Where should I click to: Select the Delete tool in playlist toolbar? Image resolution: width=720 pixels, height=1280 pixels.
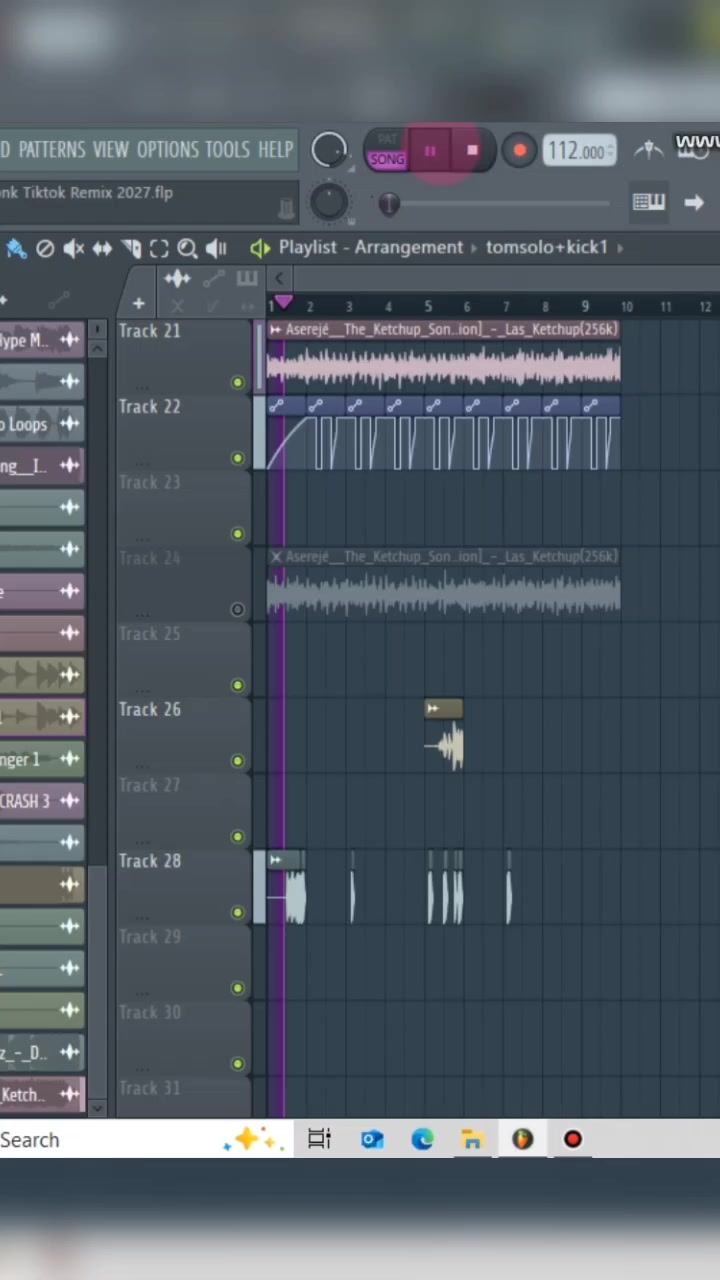[45, 249]
